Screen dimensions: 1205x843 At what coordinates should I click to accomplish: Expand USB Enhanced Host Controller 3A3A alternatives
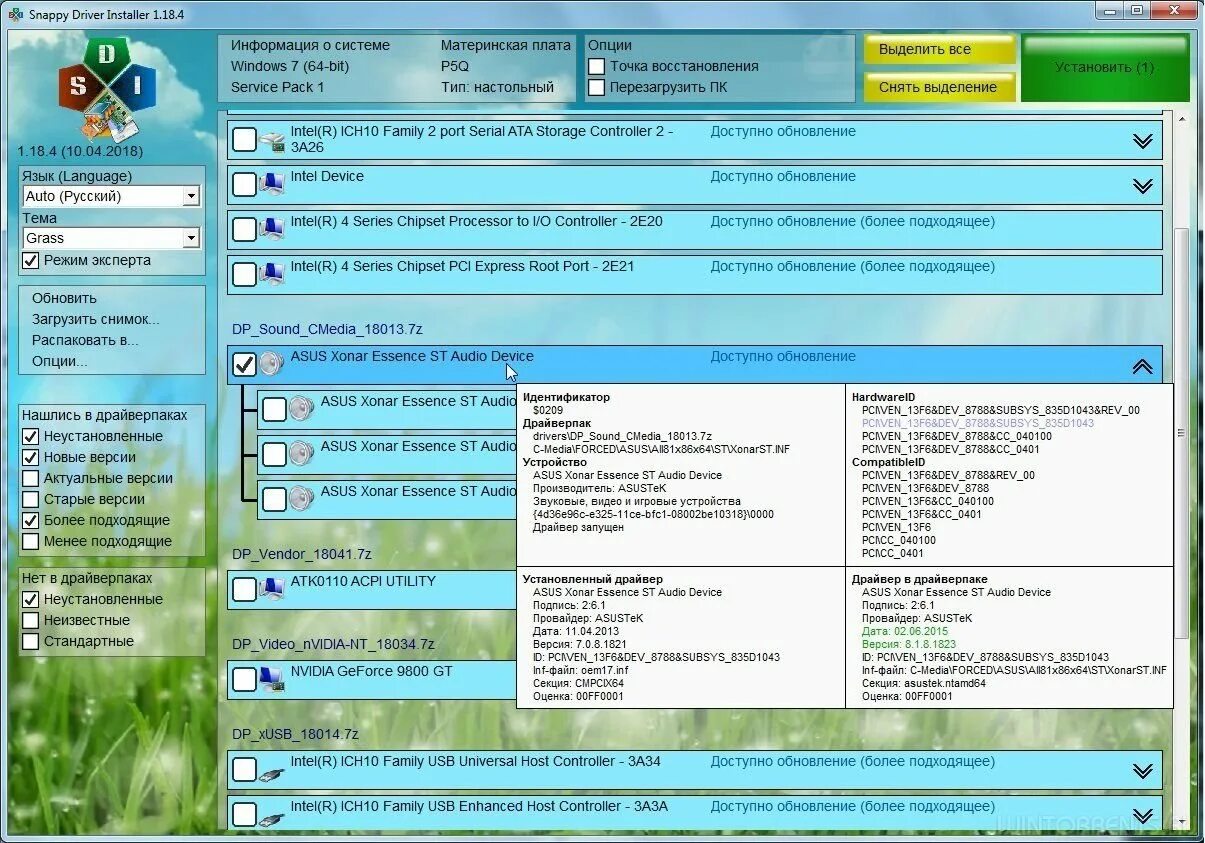click(1143, 816)
